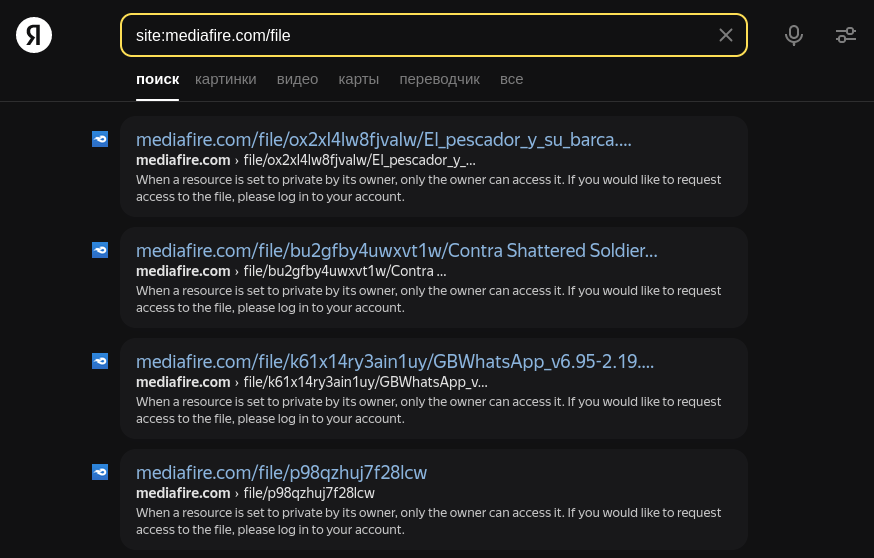The height and width of the screenshot is (558, 874).
Task: Open the Contra Shattered Soldier result title link
Action: (396, 250)
